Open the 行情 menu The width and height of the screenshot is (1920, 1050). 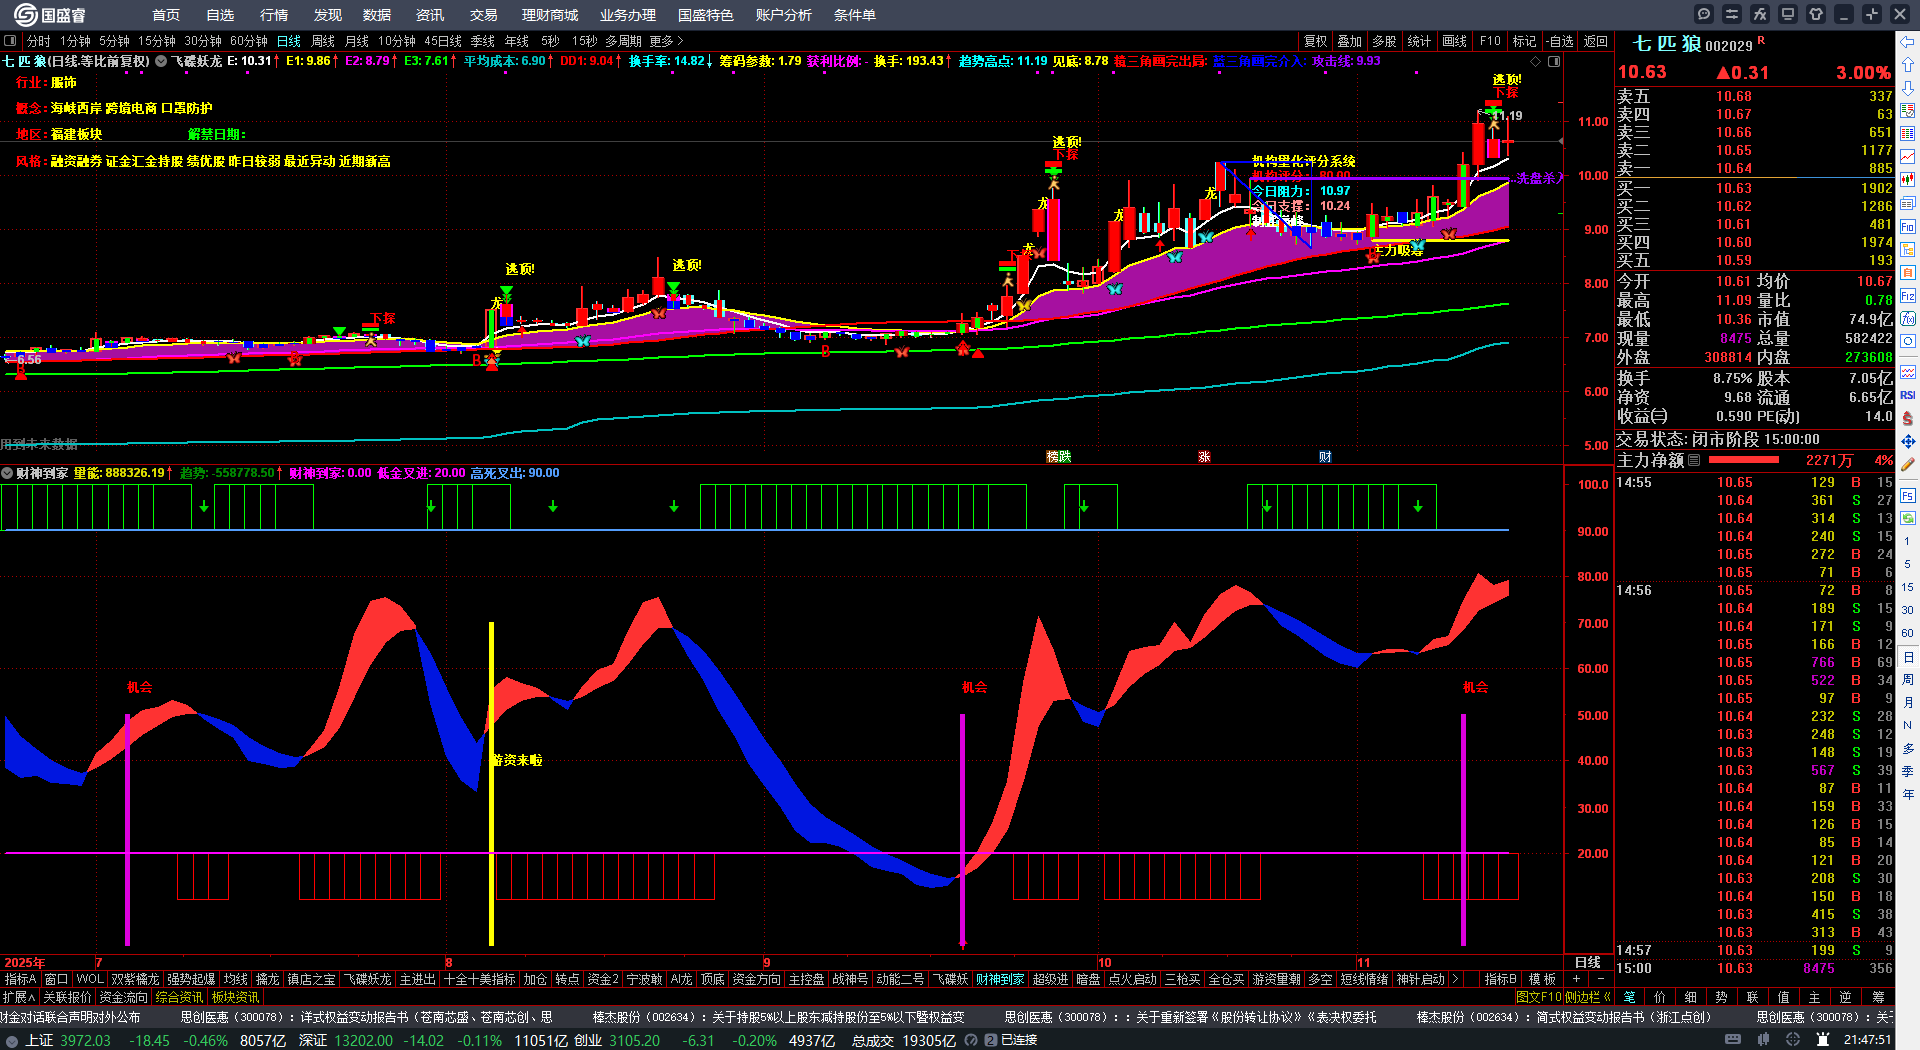pyautogui.click(x=274, y=15)
